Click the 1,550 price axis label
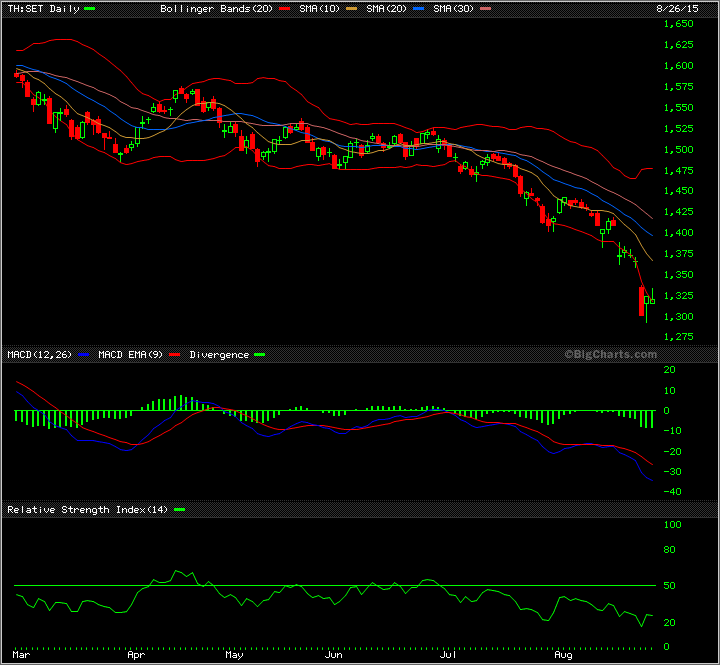720x665 pixels. coord(679,107)
